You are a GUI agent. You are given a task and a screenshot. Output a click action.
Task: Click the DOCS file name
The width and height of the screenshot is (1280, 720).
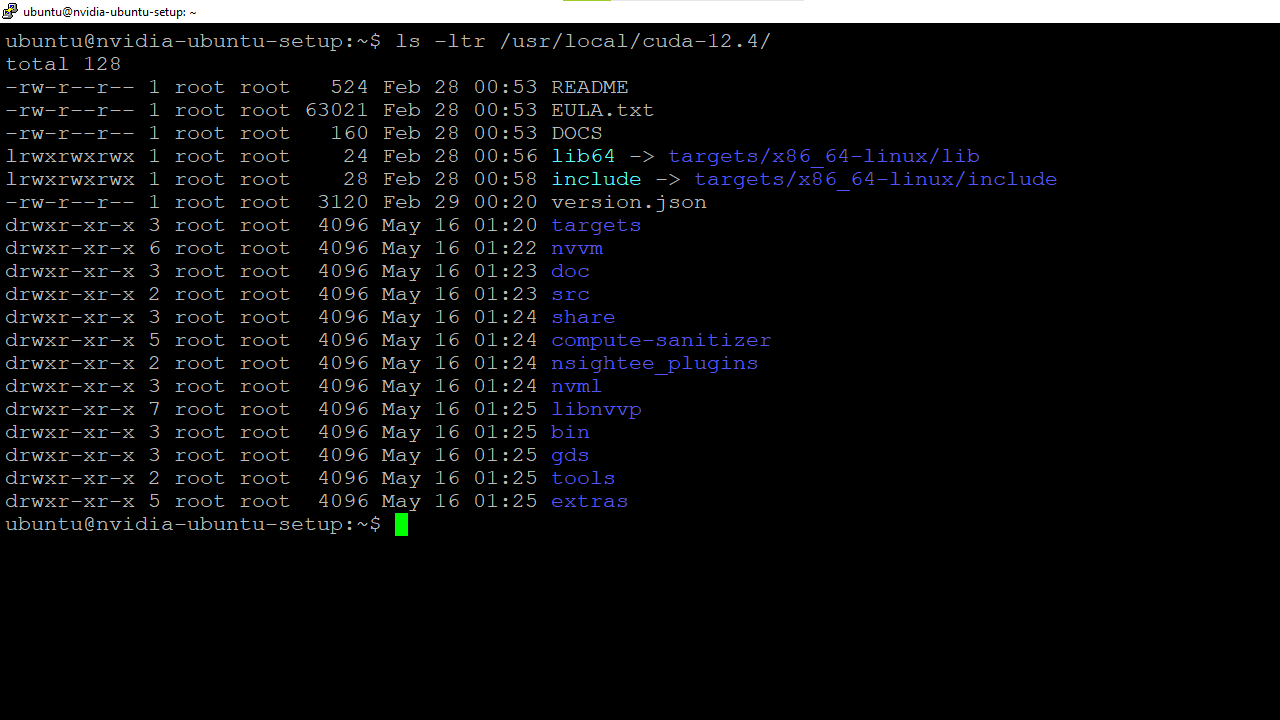[x=576, y=133]
